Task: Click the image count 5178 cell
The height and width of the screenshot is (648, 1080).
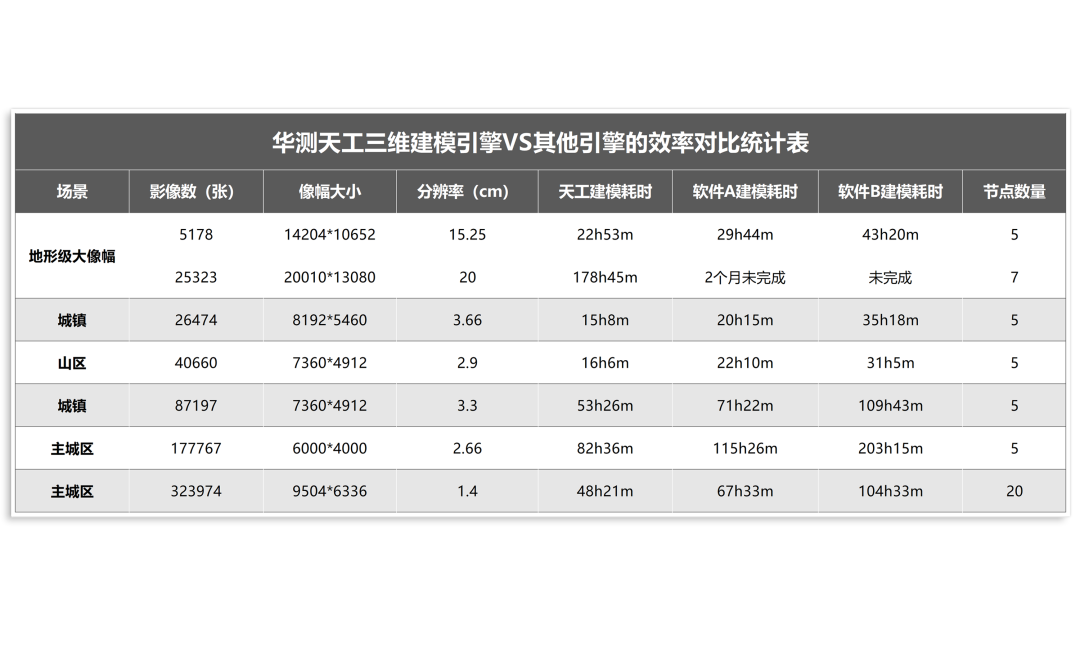Action: click(x=196, y=235)
